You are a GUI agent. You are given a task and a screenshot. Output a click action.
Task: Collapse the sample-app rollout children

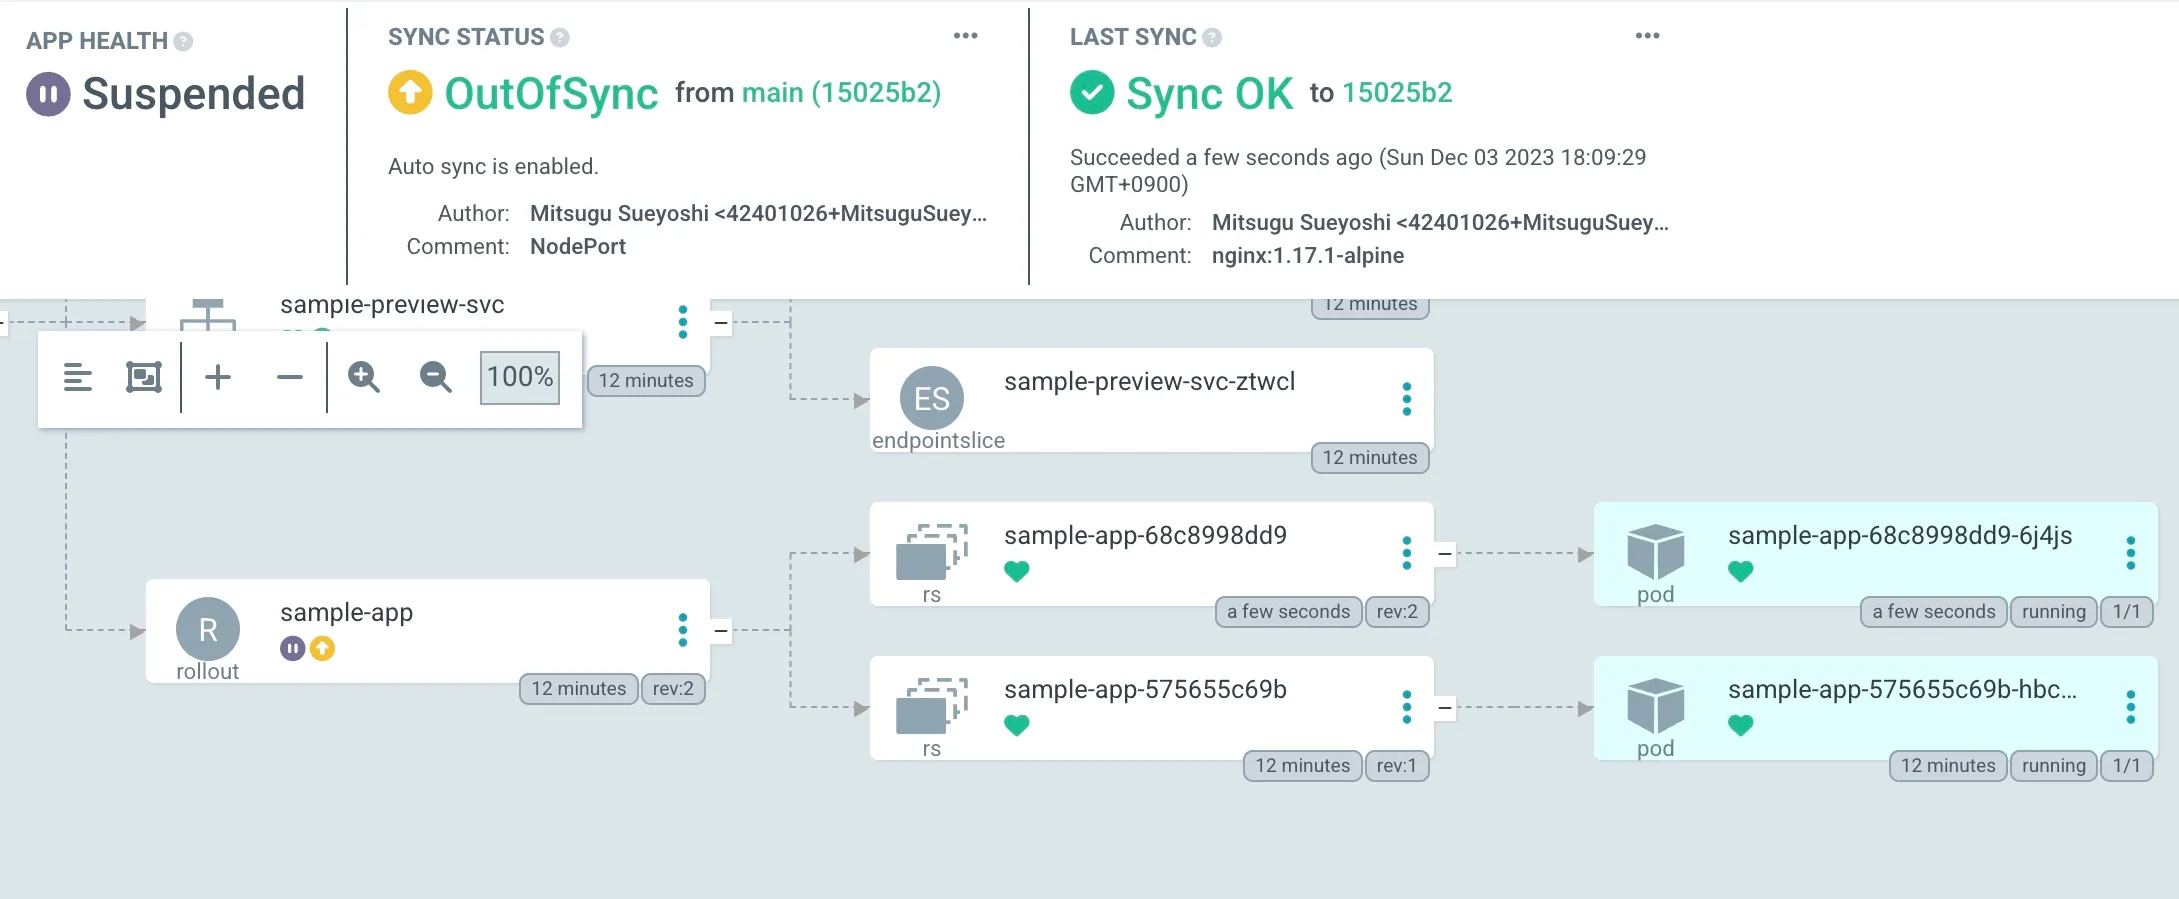[721, 631]
